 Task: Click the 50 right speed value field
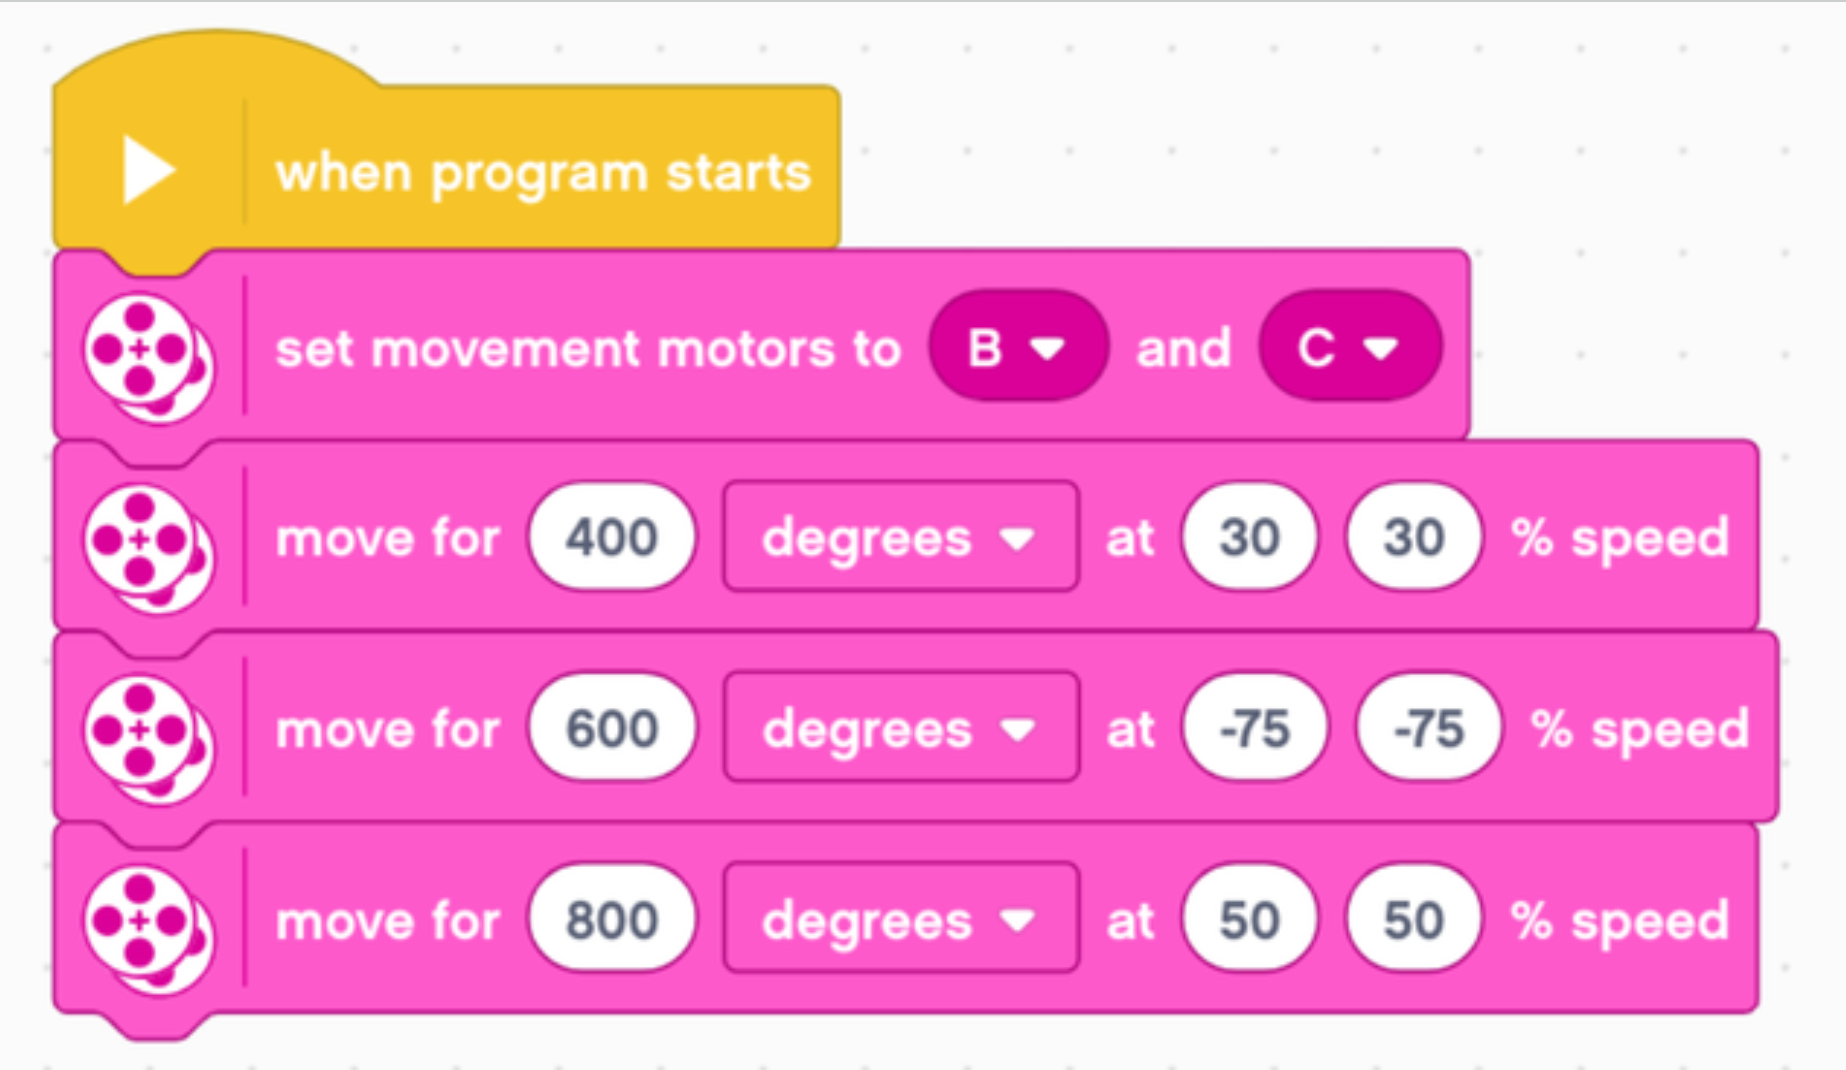(1410, 918)
